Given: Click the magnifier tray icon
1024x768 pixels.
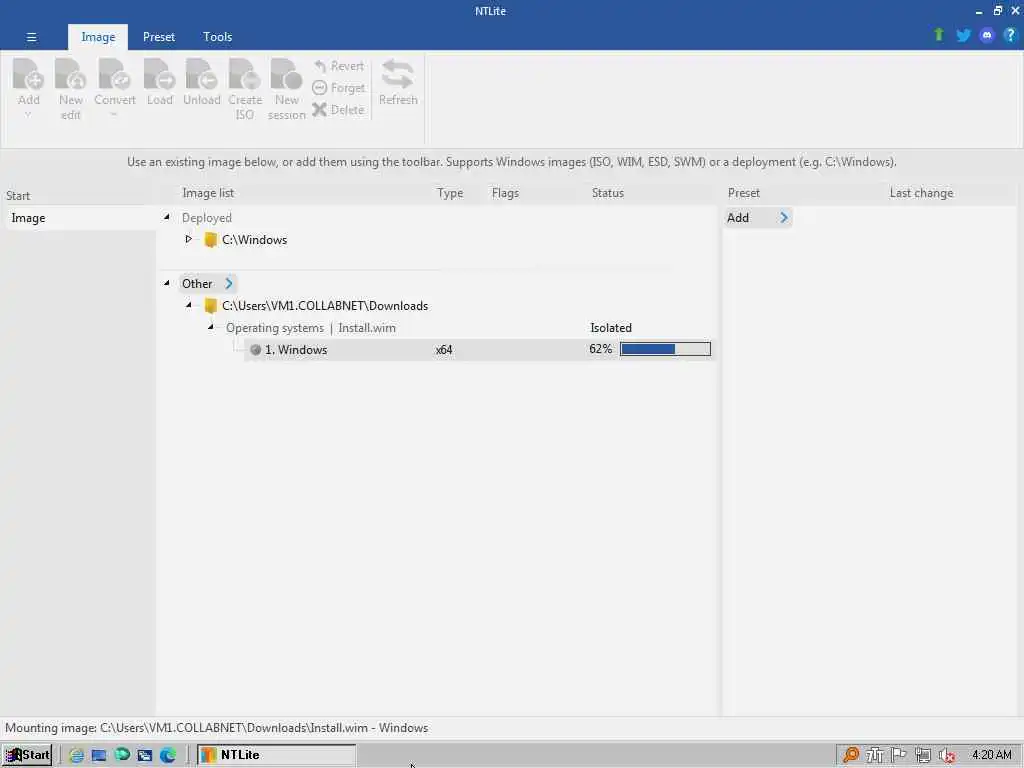Looking at the screenshot, I should [x=850, y=755].
